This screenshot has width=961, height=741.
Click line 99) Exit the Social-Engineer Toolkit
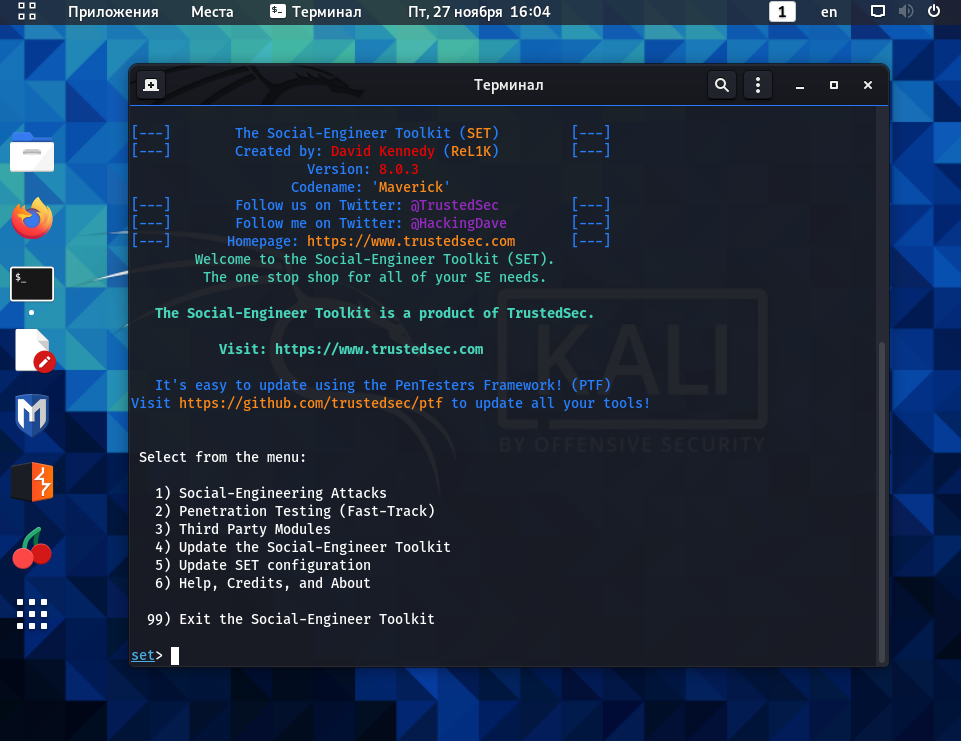[291, 619]
